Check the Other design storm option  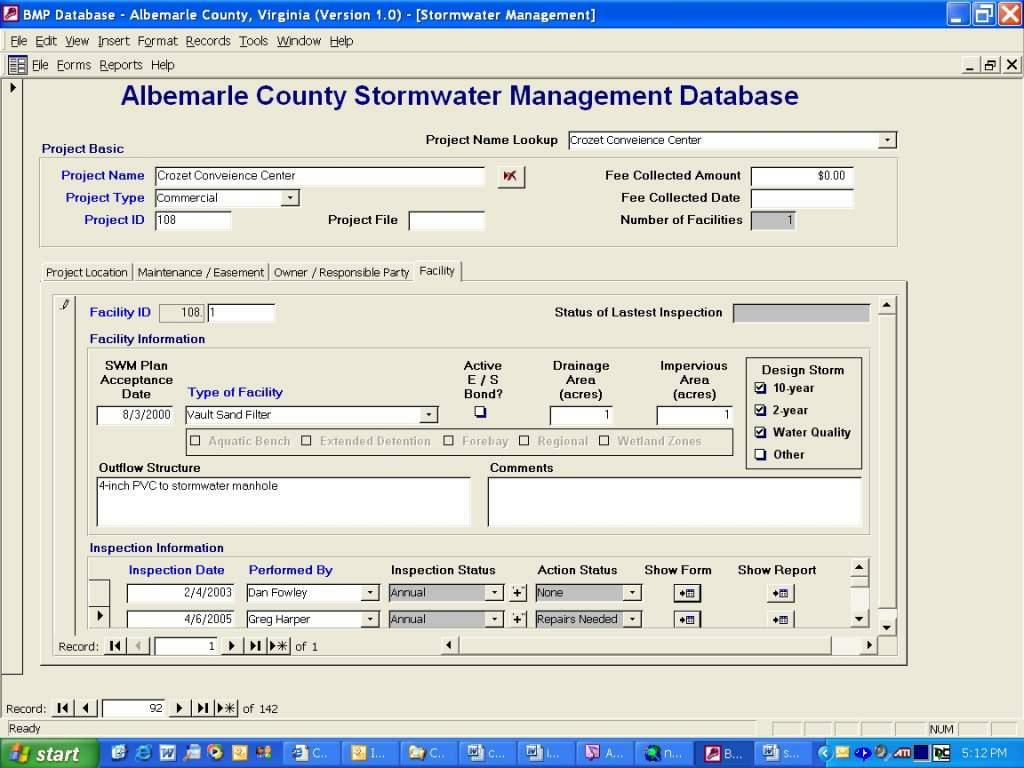click(x=760, y=455)
